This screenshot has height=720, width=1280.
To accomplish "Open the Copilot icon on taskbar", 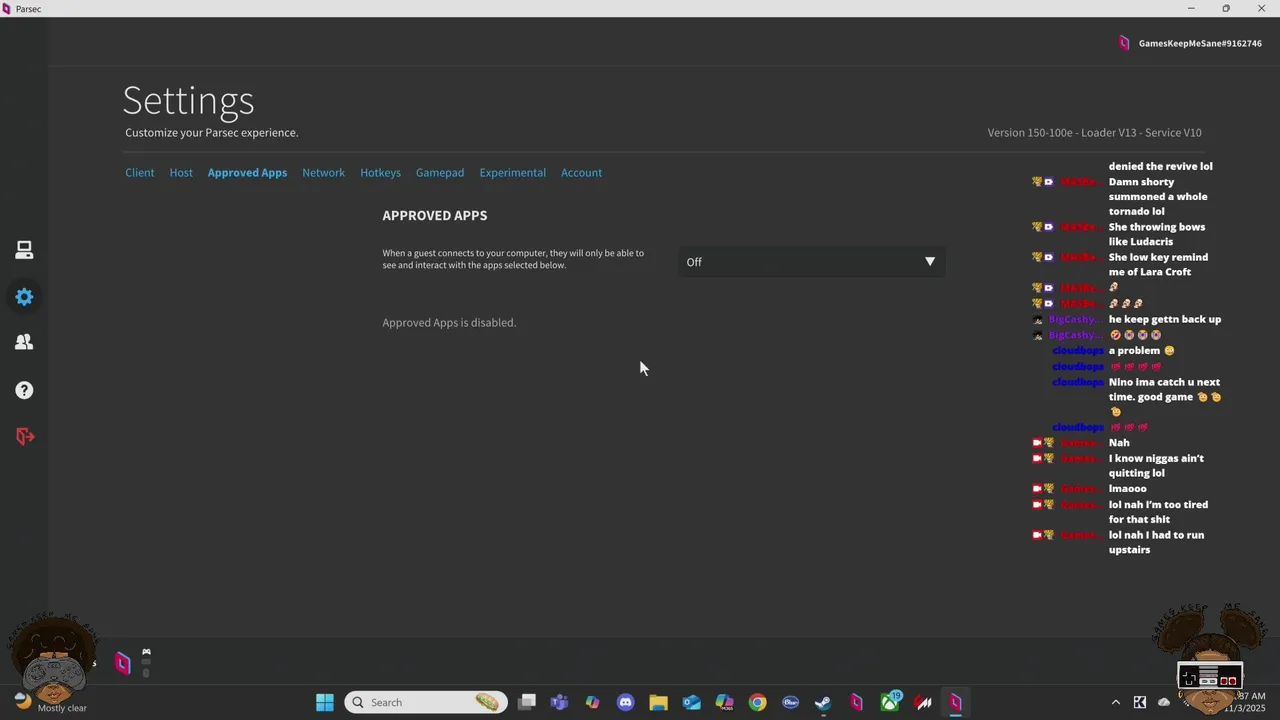I will click(592, 702).
